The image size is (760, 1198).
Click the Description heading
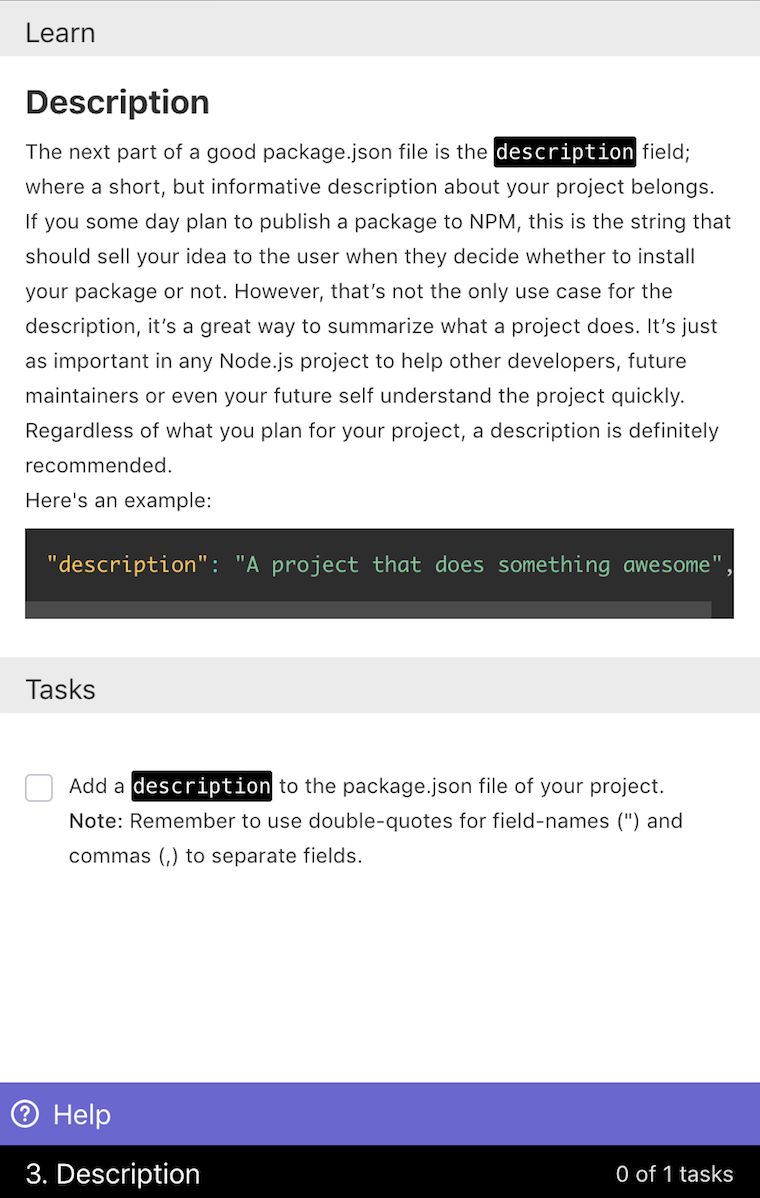(118, 102)
